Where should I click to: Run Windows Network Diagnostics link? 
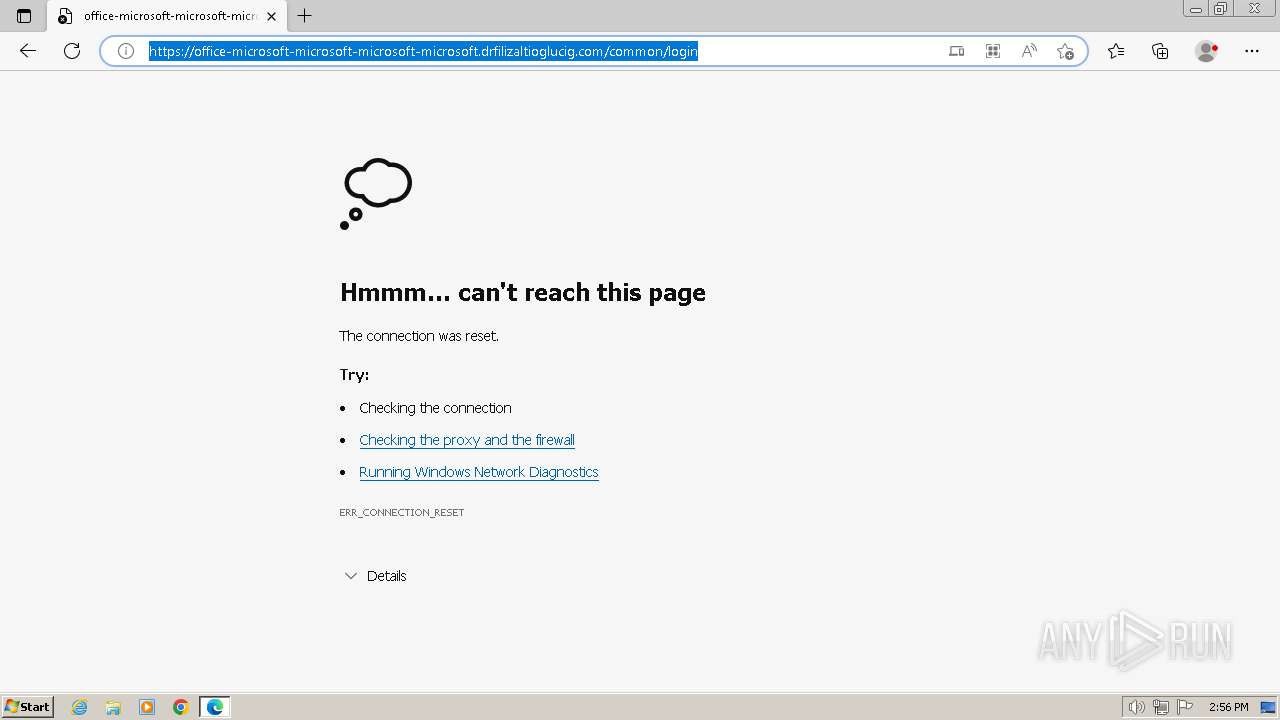[x=479, y=472]
